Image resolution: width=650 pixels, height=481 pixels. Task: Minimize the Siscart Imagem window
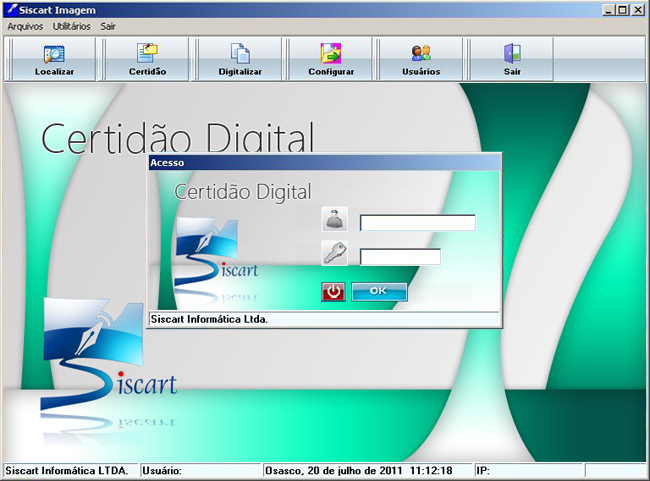[x=608, y=10]
